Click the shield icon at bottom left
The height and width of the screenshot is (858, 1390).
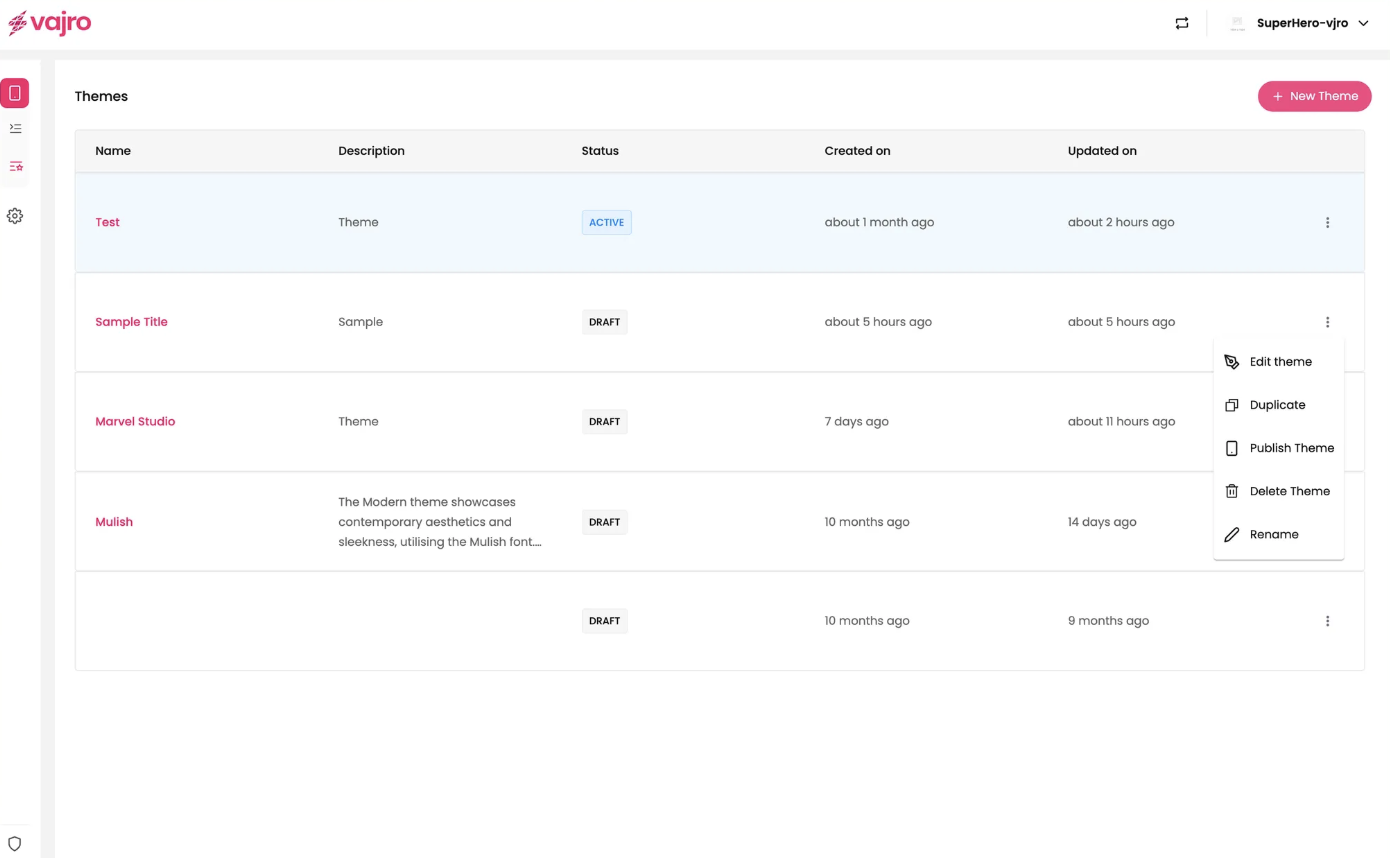(x=15, y=843)
